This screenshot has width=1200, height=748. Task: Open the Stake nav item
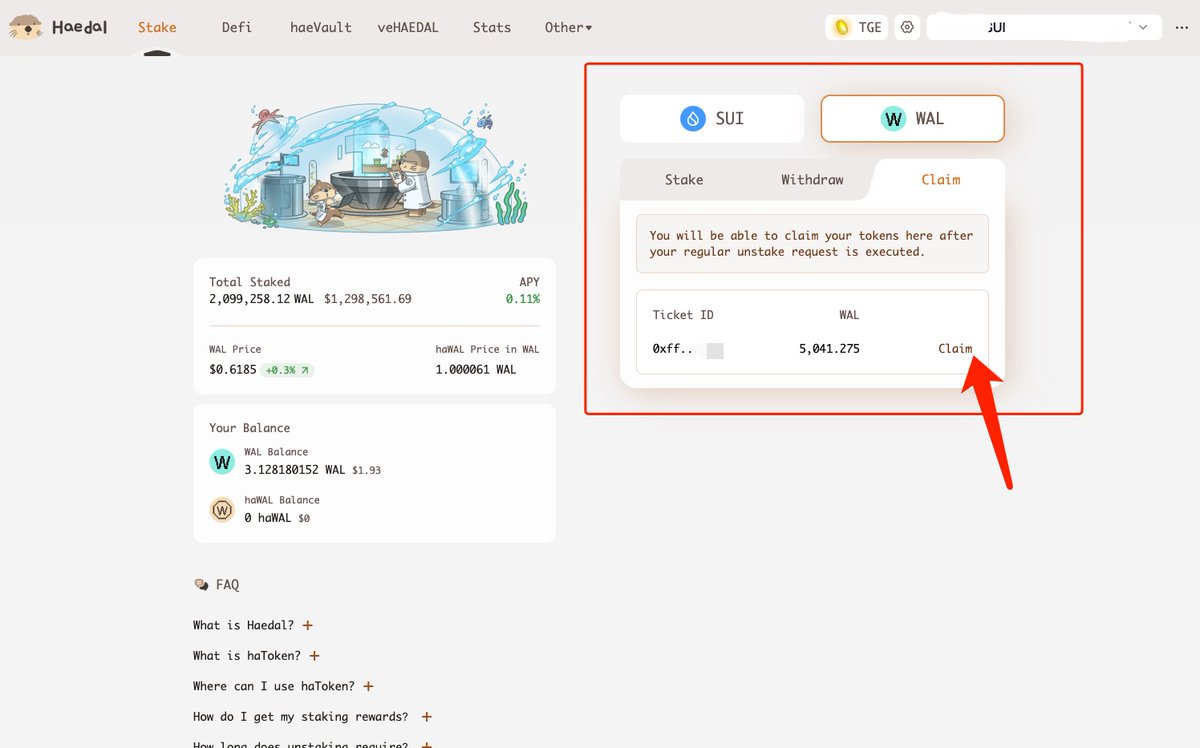[157, 27]
